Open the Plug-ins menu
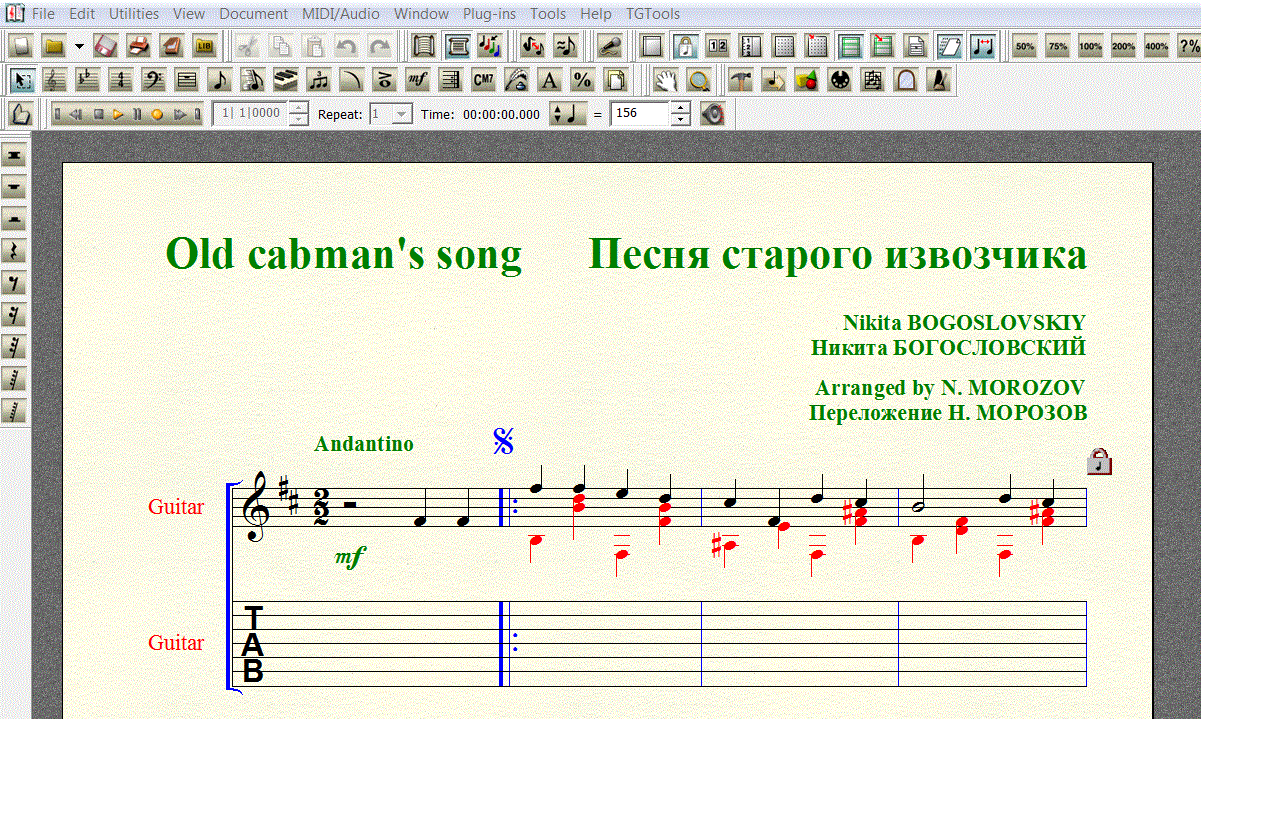This screenshot has height=817, width=1274. 490,14
